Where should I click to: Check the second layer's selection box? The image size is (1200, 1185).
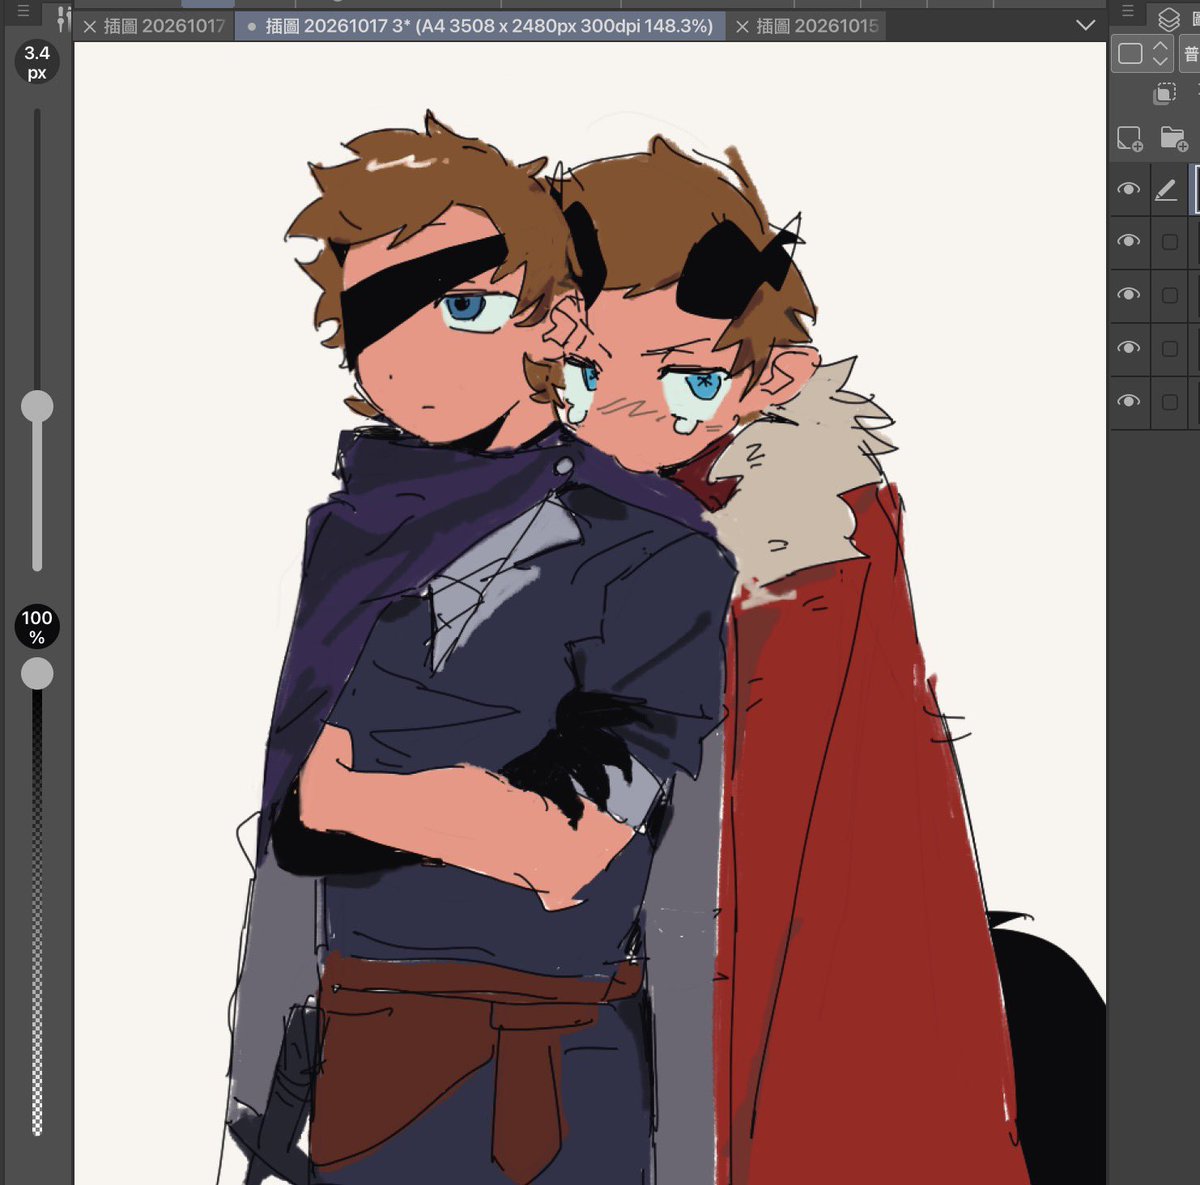tap(1170, 242)
